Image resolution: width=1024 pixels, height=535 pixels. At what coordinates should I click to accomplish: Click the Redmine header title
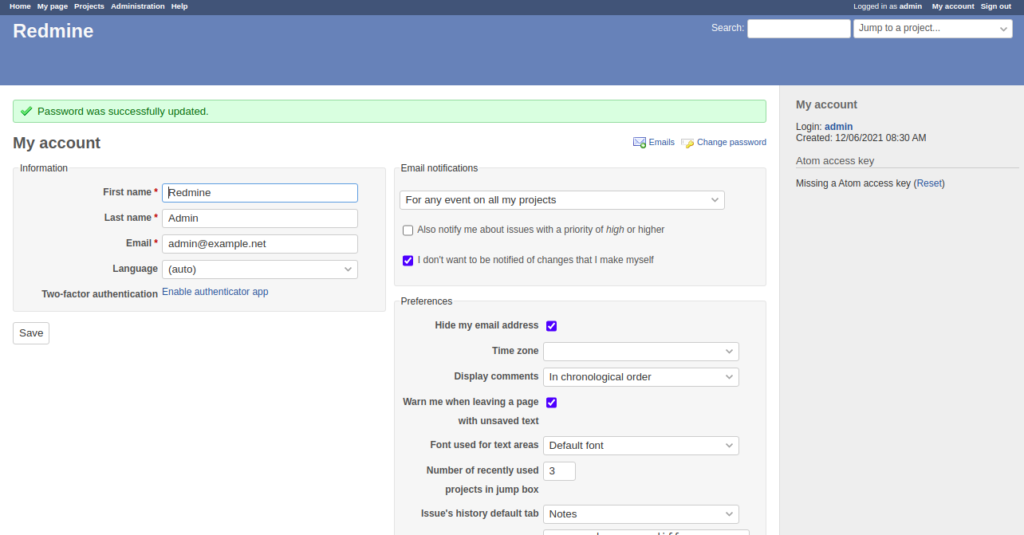pyautogui.click(x=53, y=31)
